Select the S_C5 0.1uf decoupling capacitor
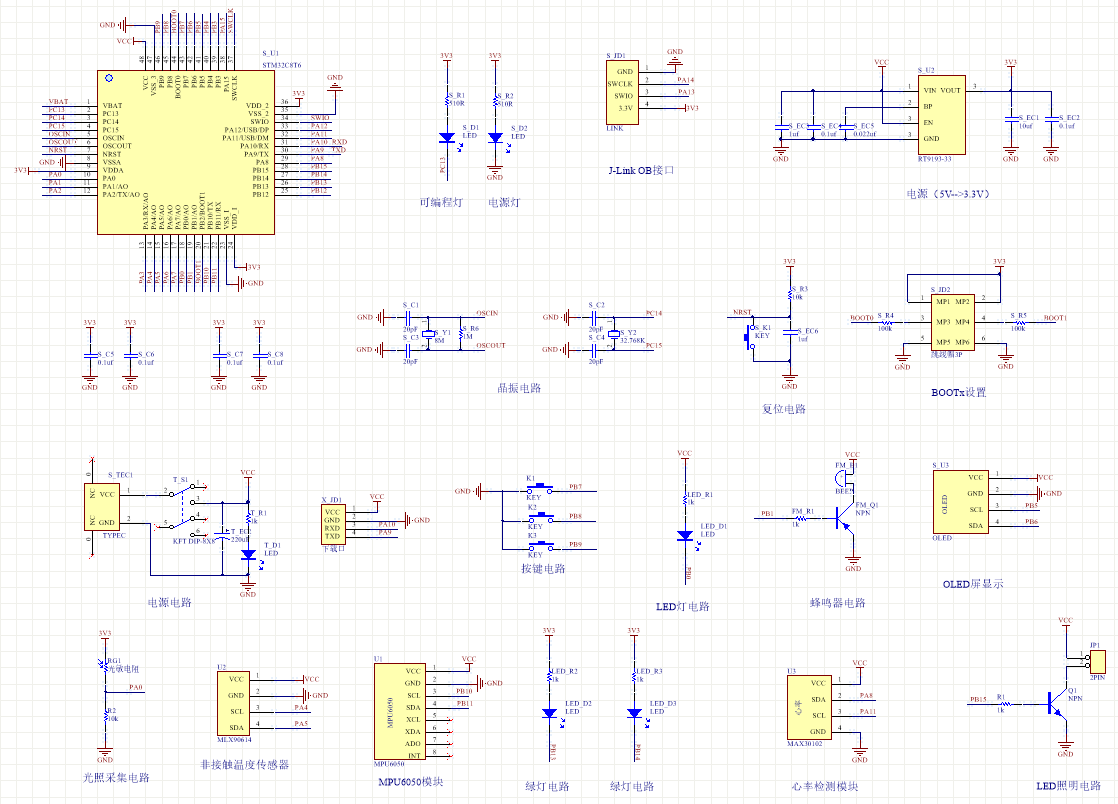This screenshot has width=1118, height=804. tap(89, 354)
